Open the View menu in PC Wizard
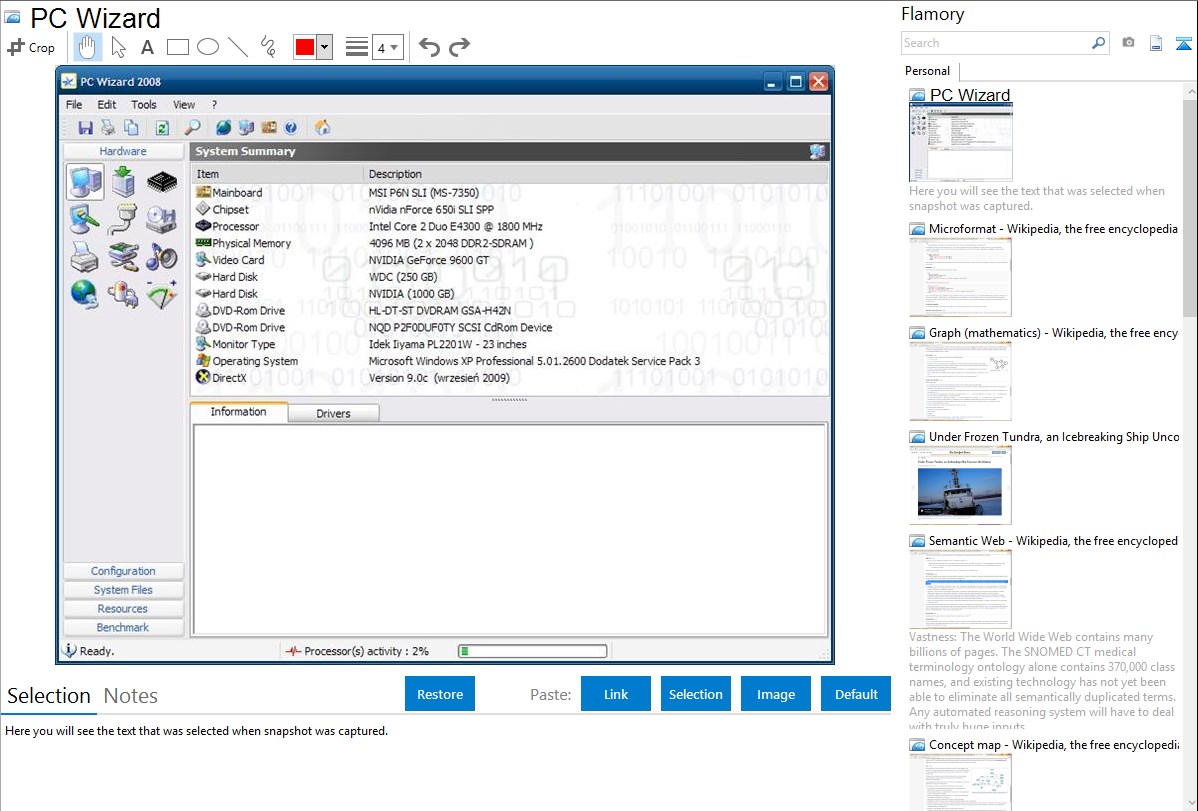The width and height of the screenshot is (1198, 811). 183,105
